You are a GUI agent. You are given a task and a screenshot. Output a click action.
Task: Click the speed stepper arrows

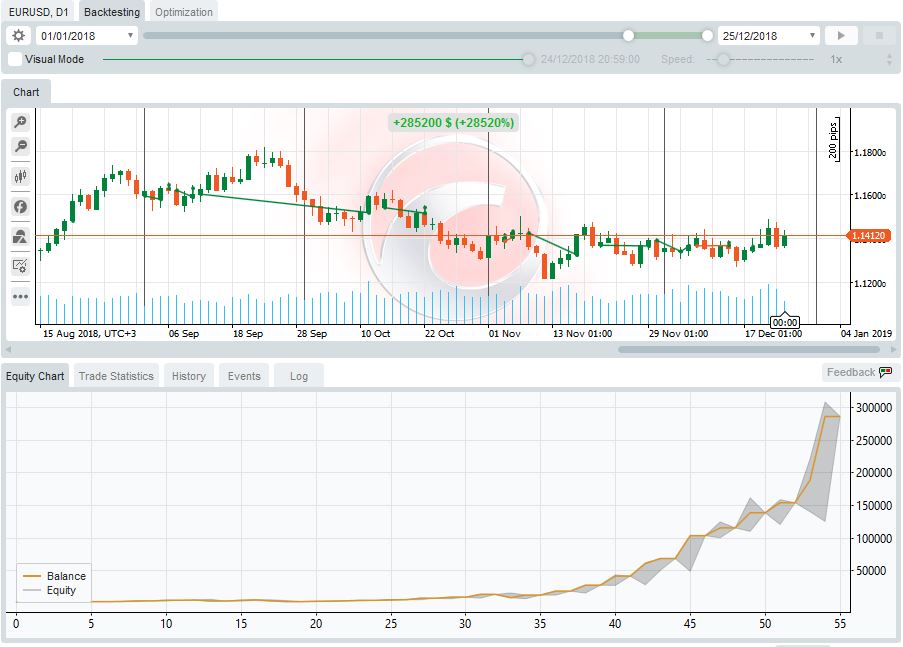point(890,59)
